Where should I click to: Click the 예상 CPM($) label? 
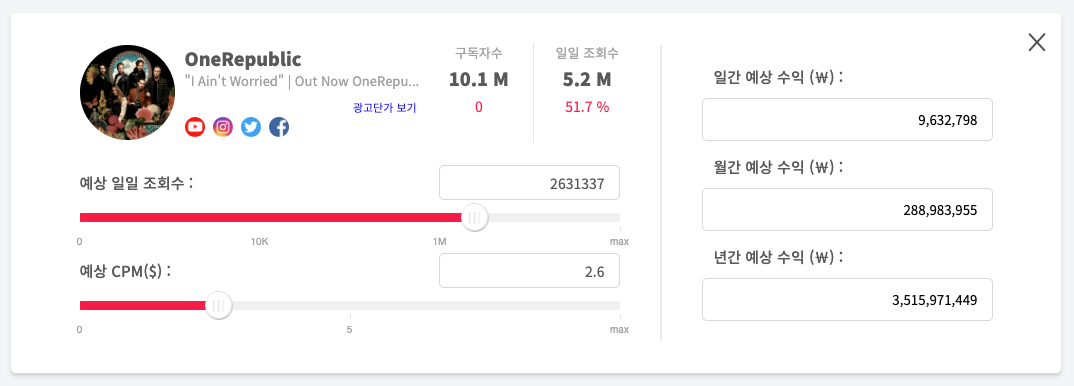pos(125,271)
